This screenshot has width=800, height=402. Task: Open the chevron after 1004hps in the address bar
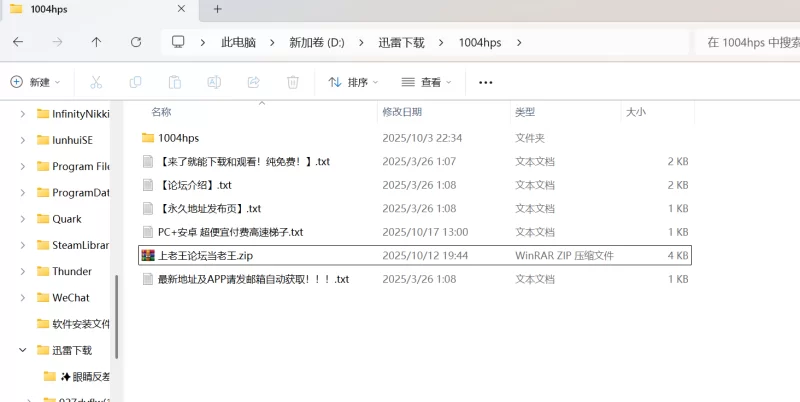[x=519, y=43]
